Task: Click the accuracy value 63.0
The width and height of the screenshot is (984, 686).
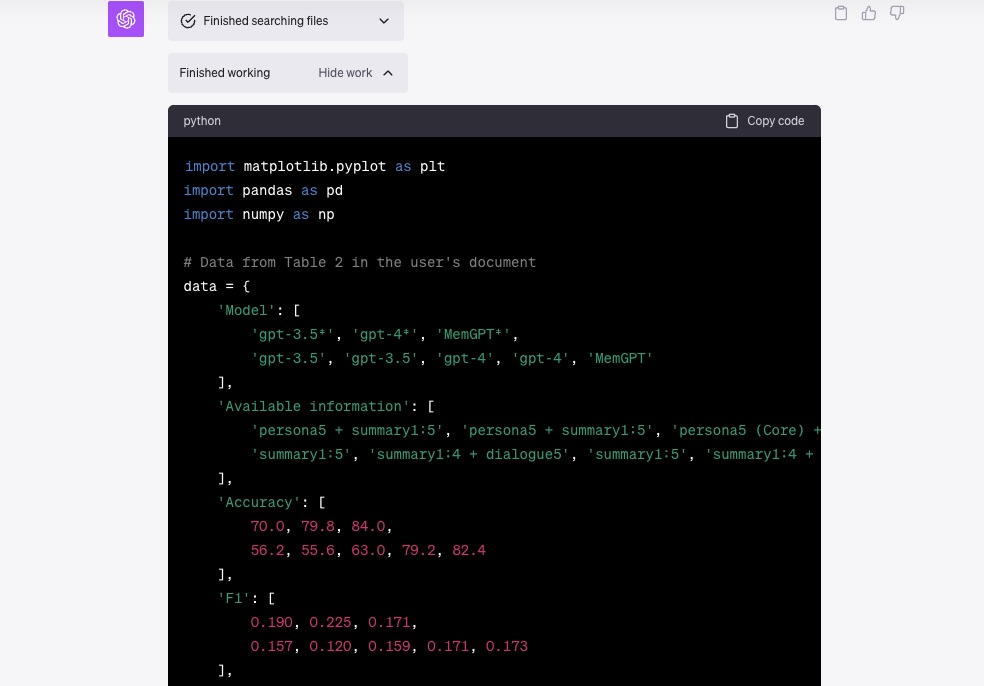Action: tap(368, 550)
